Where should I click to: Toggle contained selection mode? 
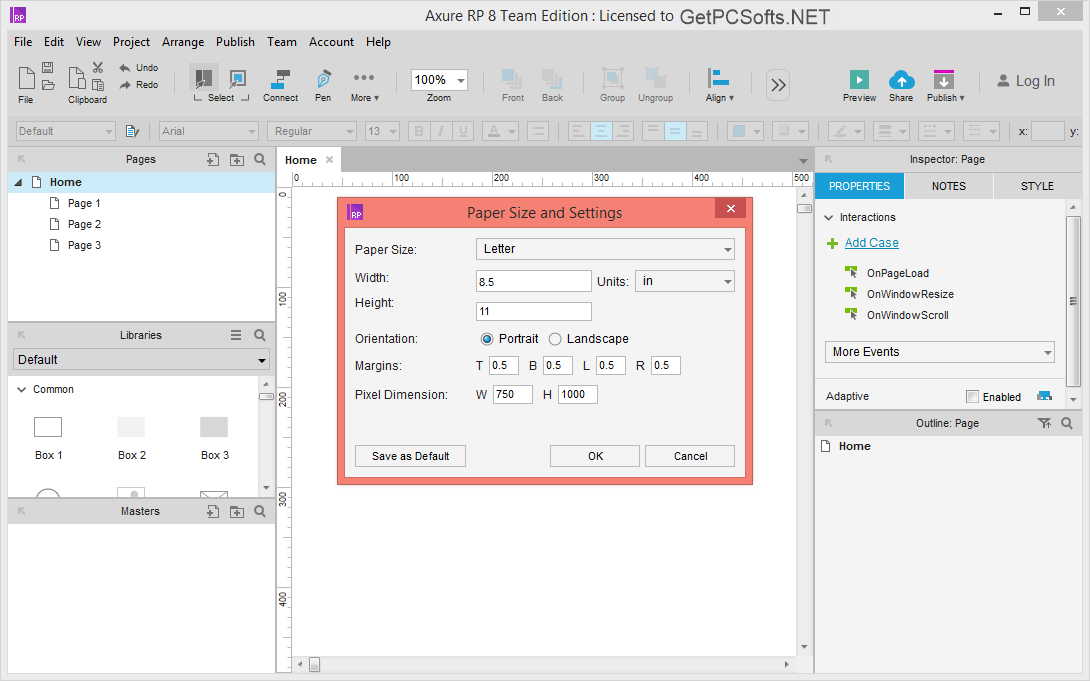[x=238, y=78]
